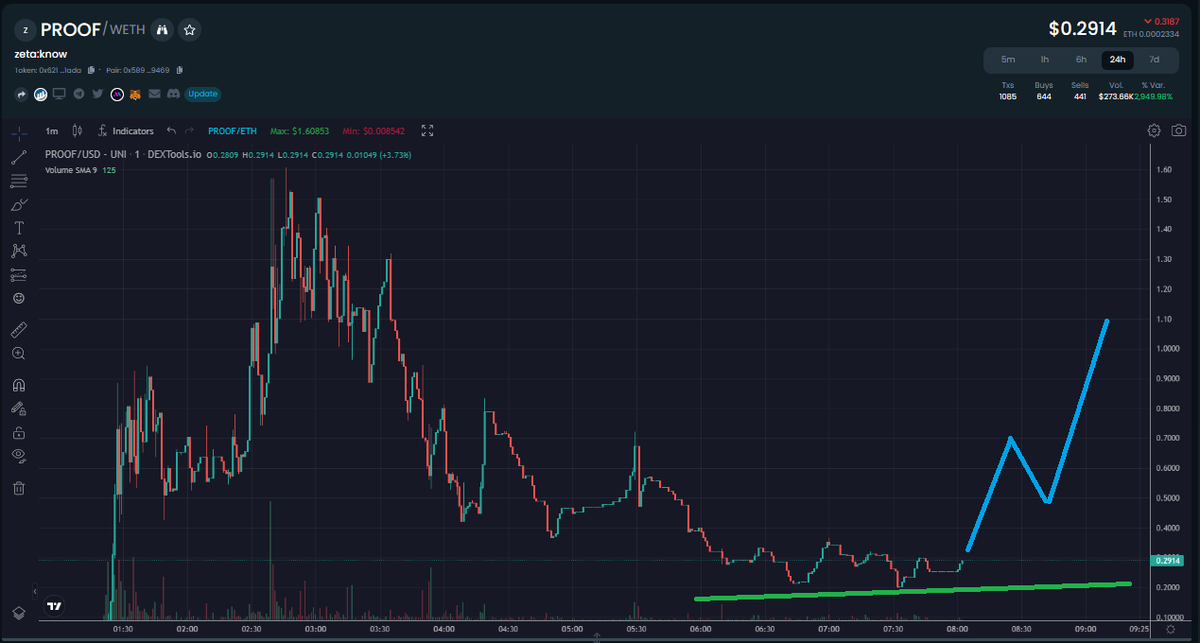The width and height of the screenshot is (1200, 643).
Task: Open the round purple logo link
Action: pyautogui.click(x=116, y=94)
